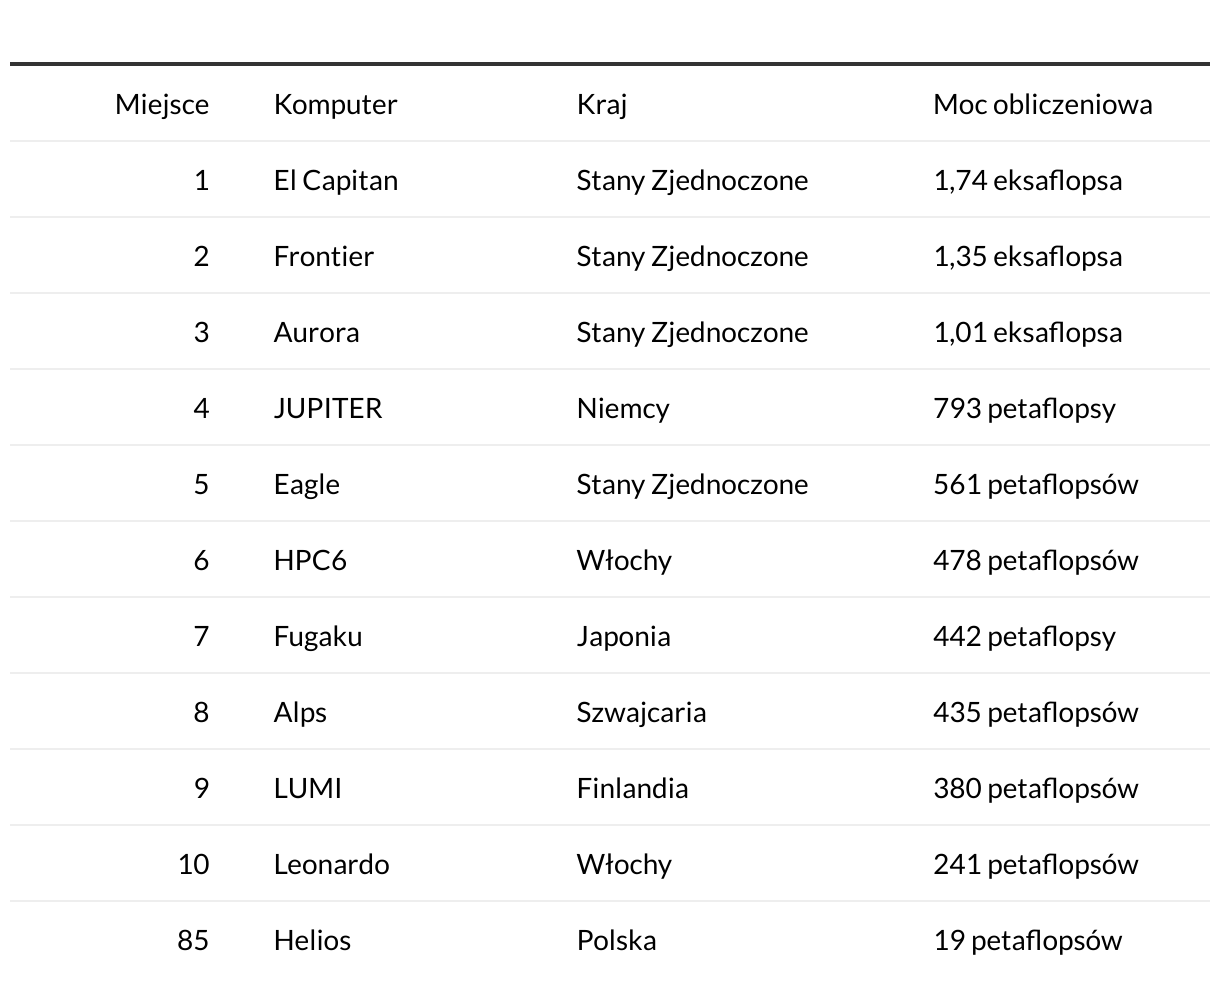This screenshot has height=986, width=1220.
Task: Select Japonia in the Kraj column
Action: coord(623,636)
